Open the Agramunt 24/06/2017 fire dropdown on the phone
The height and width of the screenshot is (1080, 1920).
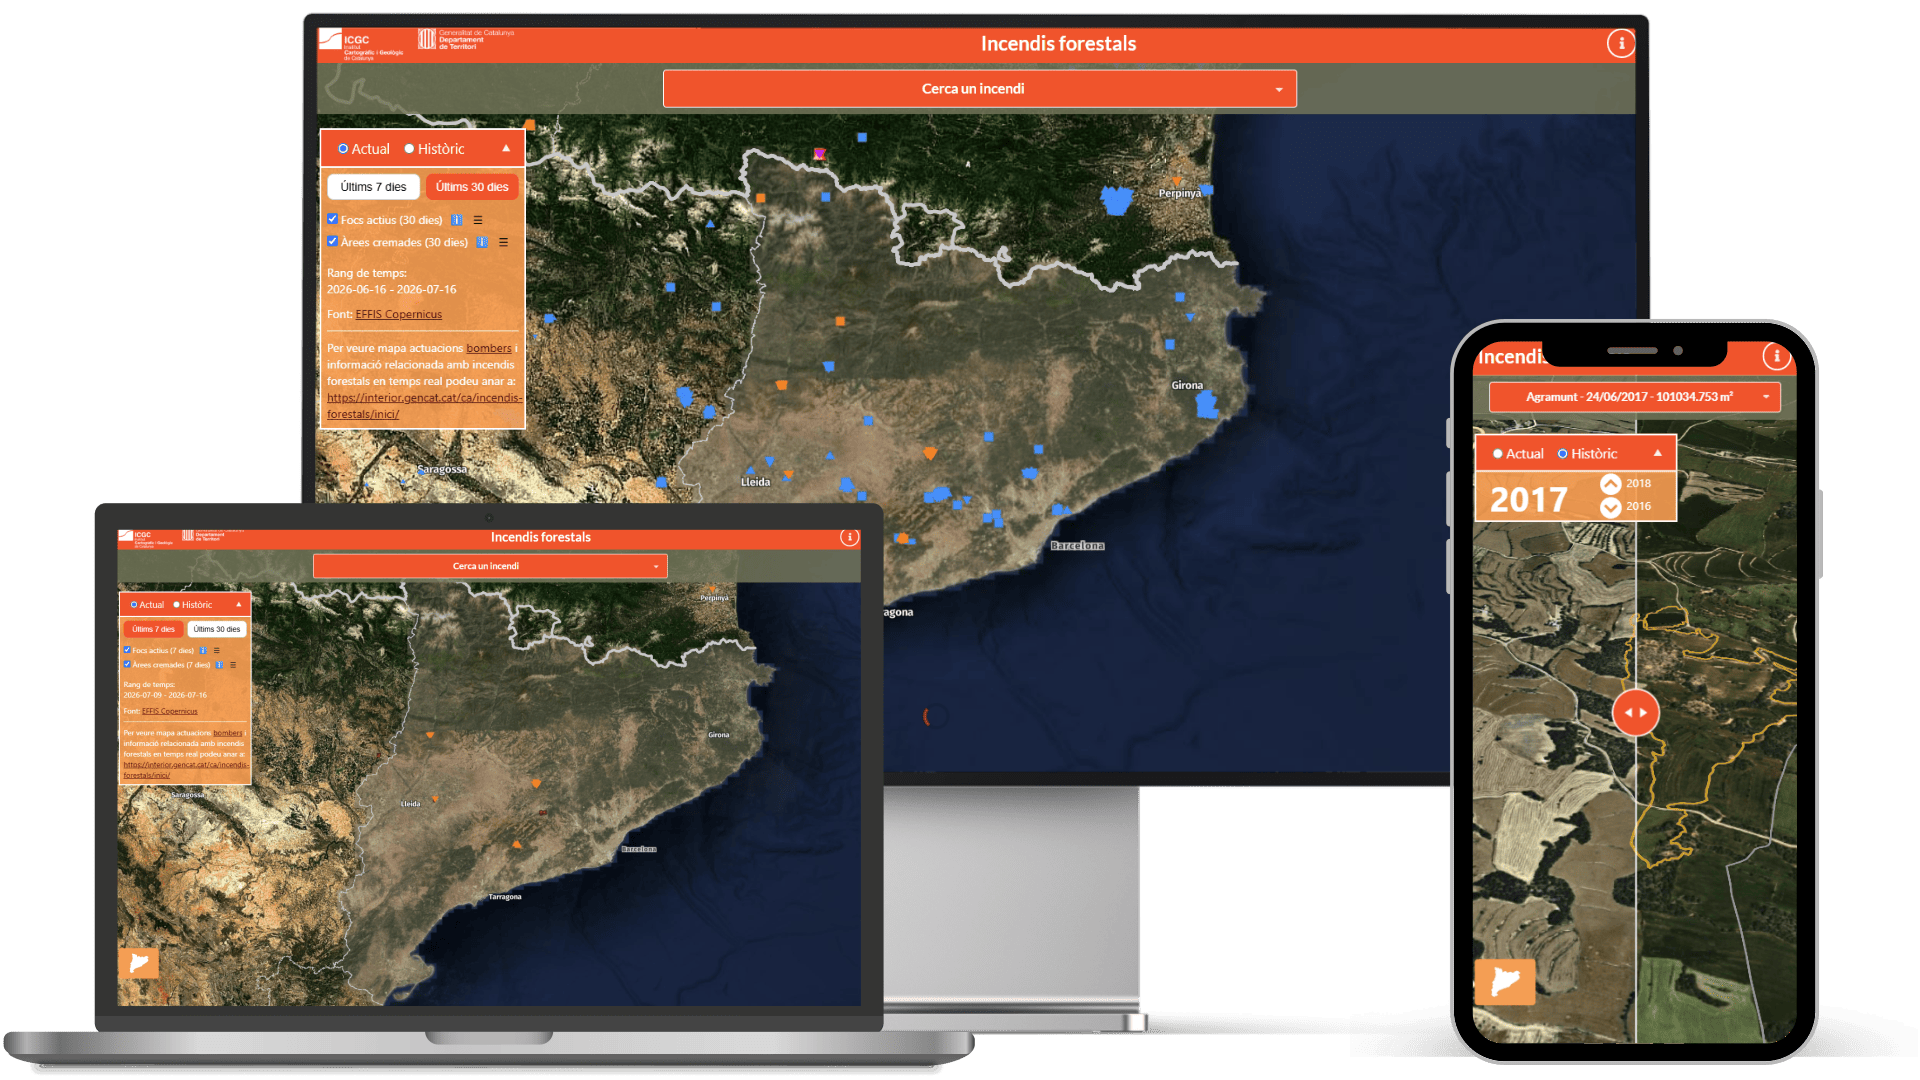tap(1635, 397)
